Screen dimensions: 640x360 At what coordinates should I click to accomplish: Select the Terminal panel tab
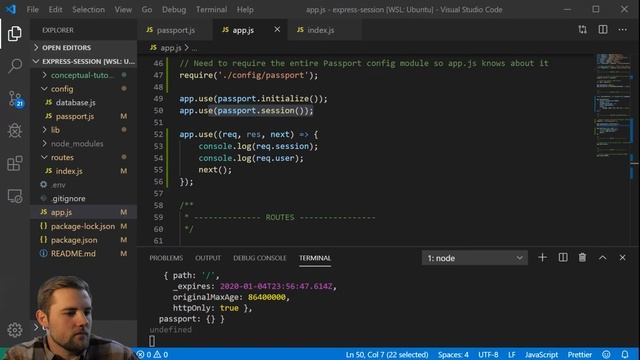315,258
